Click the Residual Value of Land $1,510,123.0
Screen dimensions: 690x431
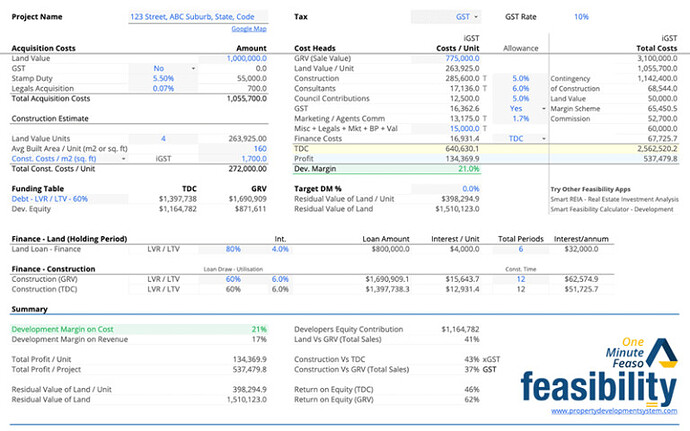[457, 209]
